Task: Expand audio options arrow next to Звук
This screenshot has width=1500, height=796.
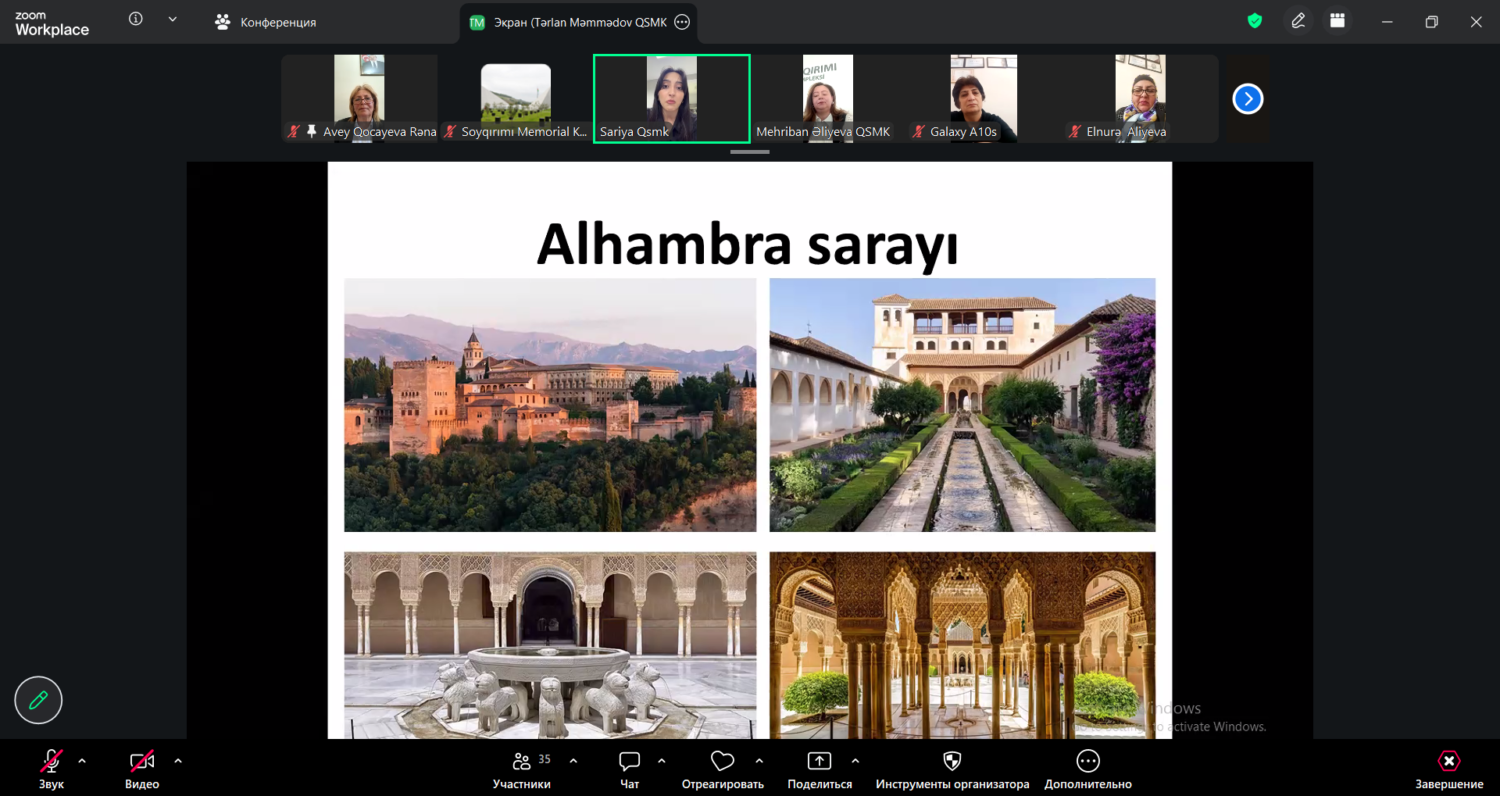Action: 82,761
